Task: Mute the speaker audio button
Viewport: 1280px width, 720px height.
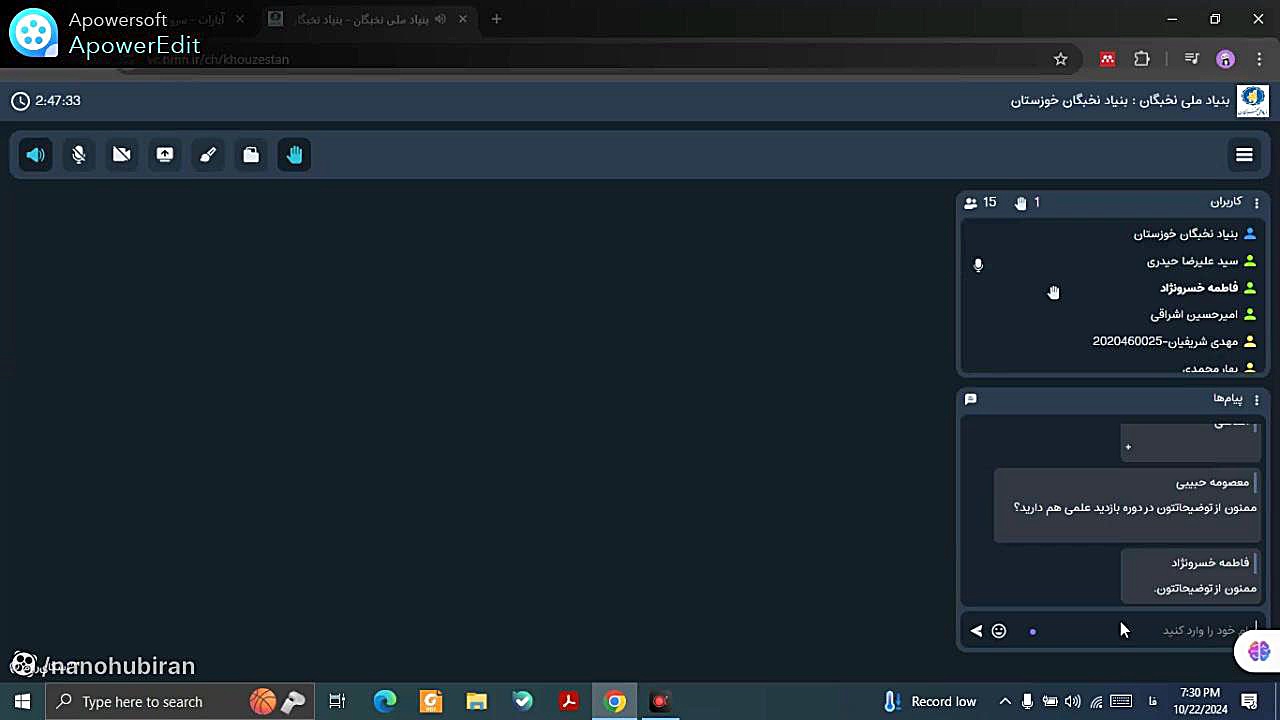Action: [36, 155]
